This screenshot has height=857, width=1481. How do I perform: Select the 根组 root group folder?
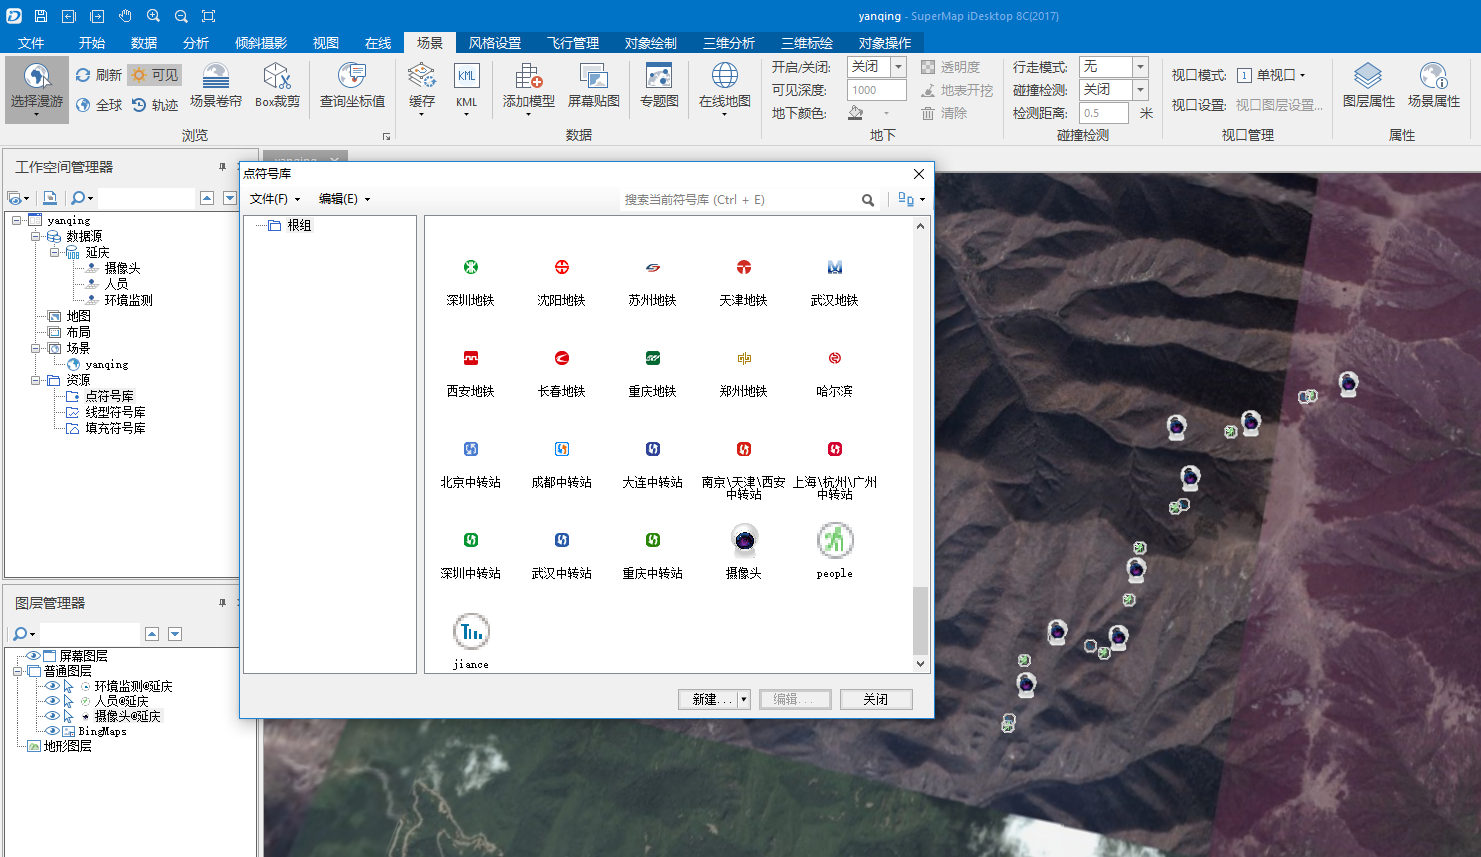coord(299,225)
